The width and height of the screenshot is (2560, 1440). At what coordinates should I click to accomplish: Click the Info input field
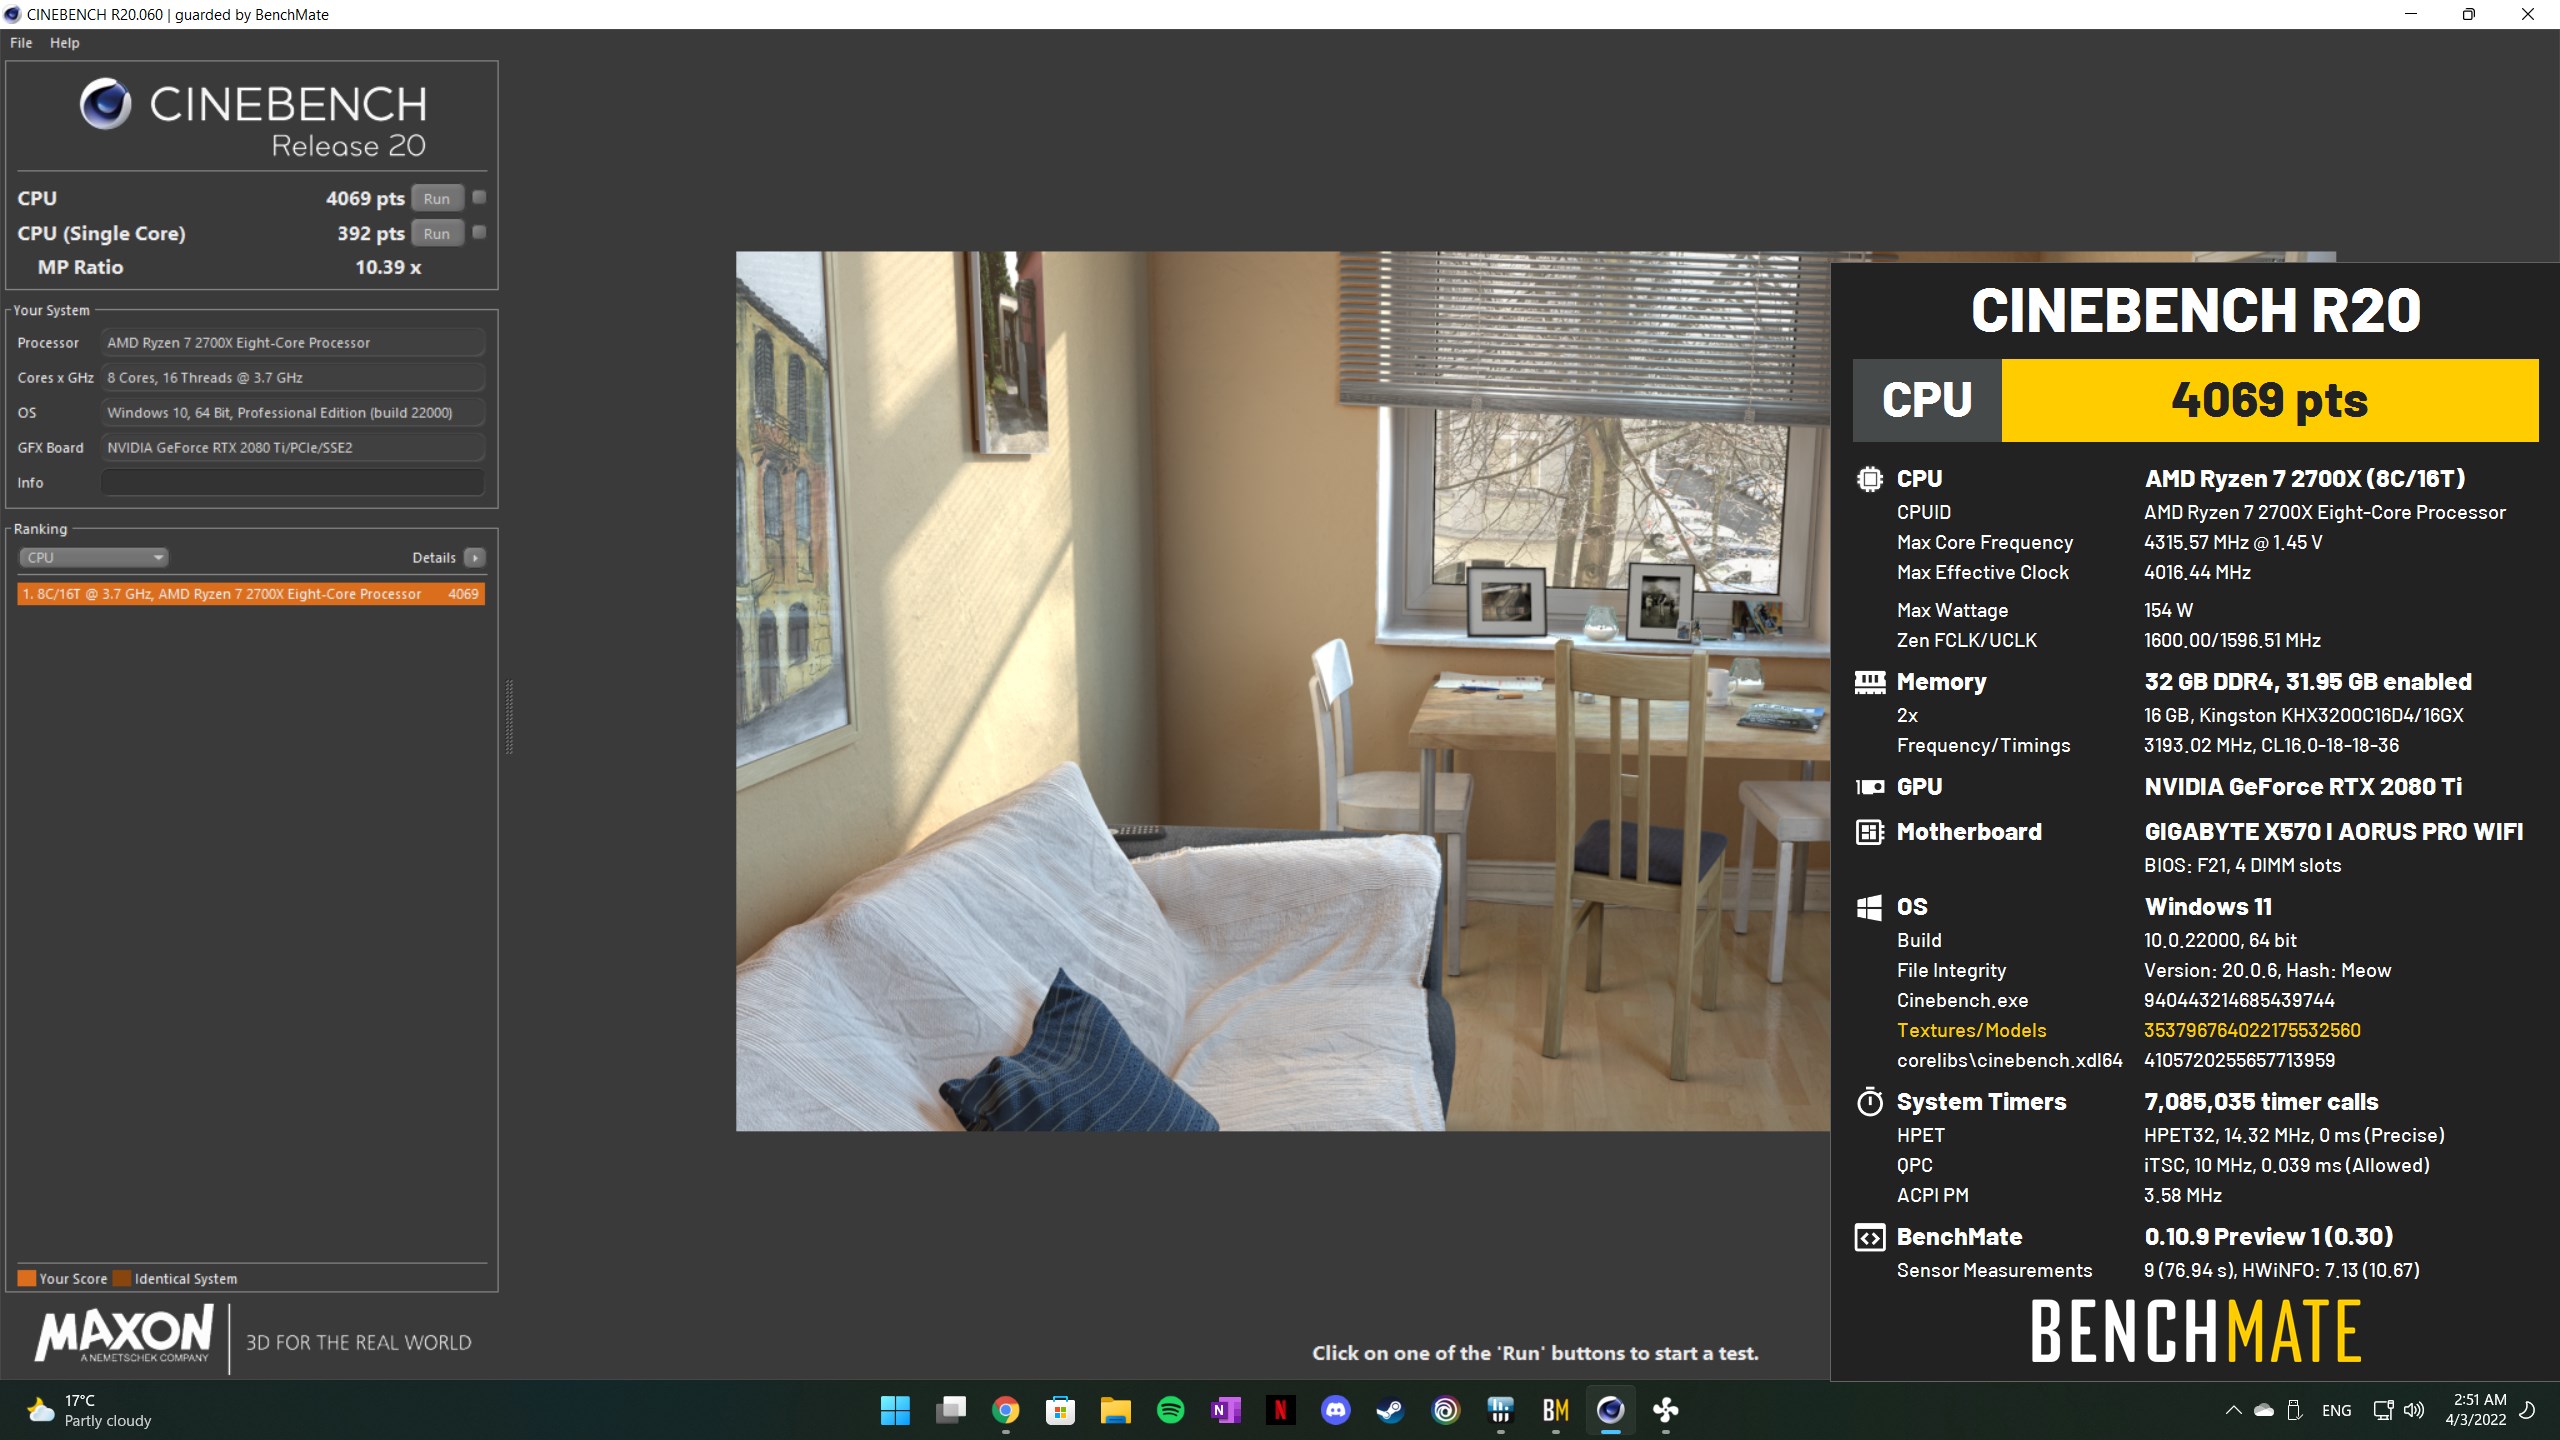293,482
